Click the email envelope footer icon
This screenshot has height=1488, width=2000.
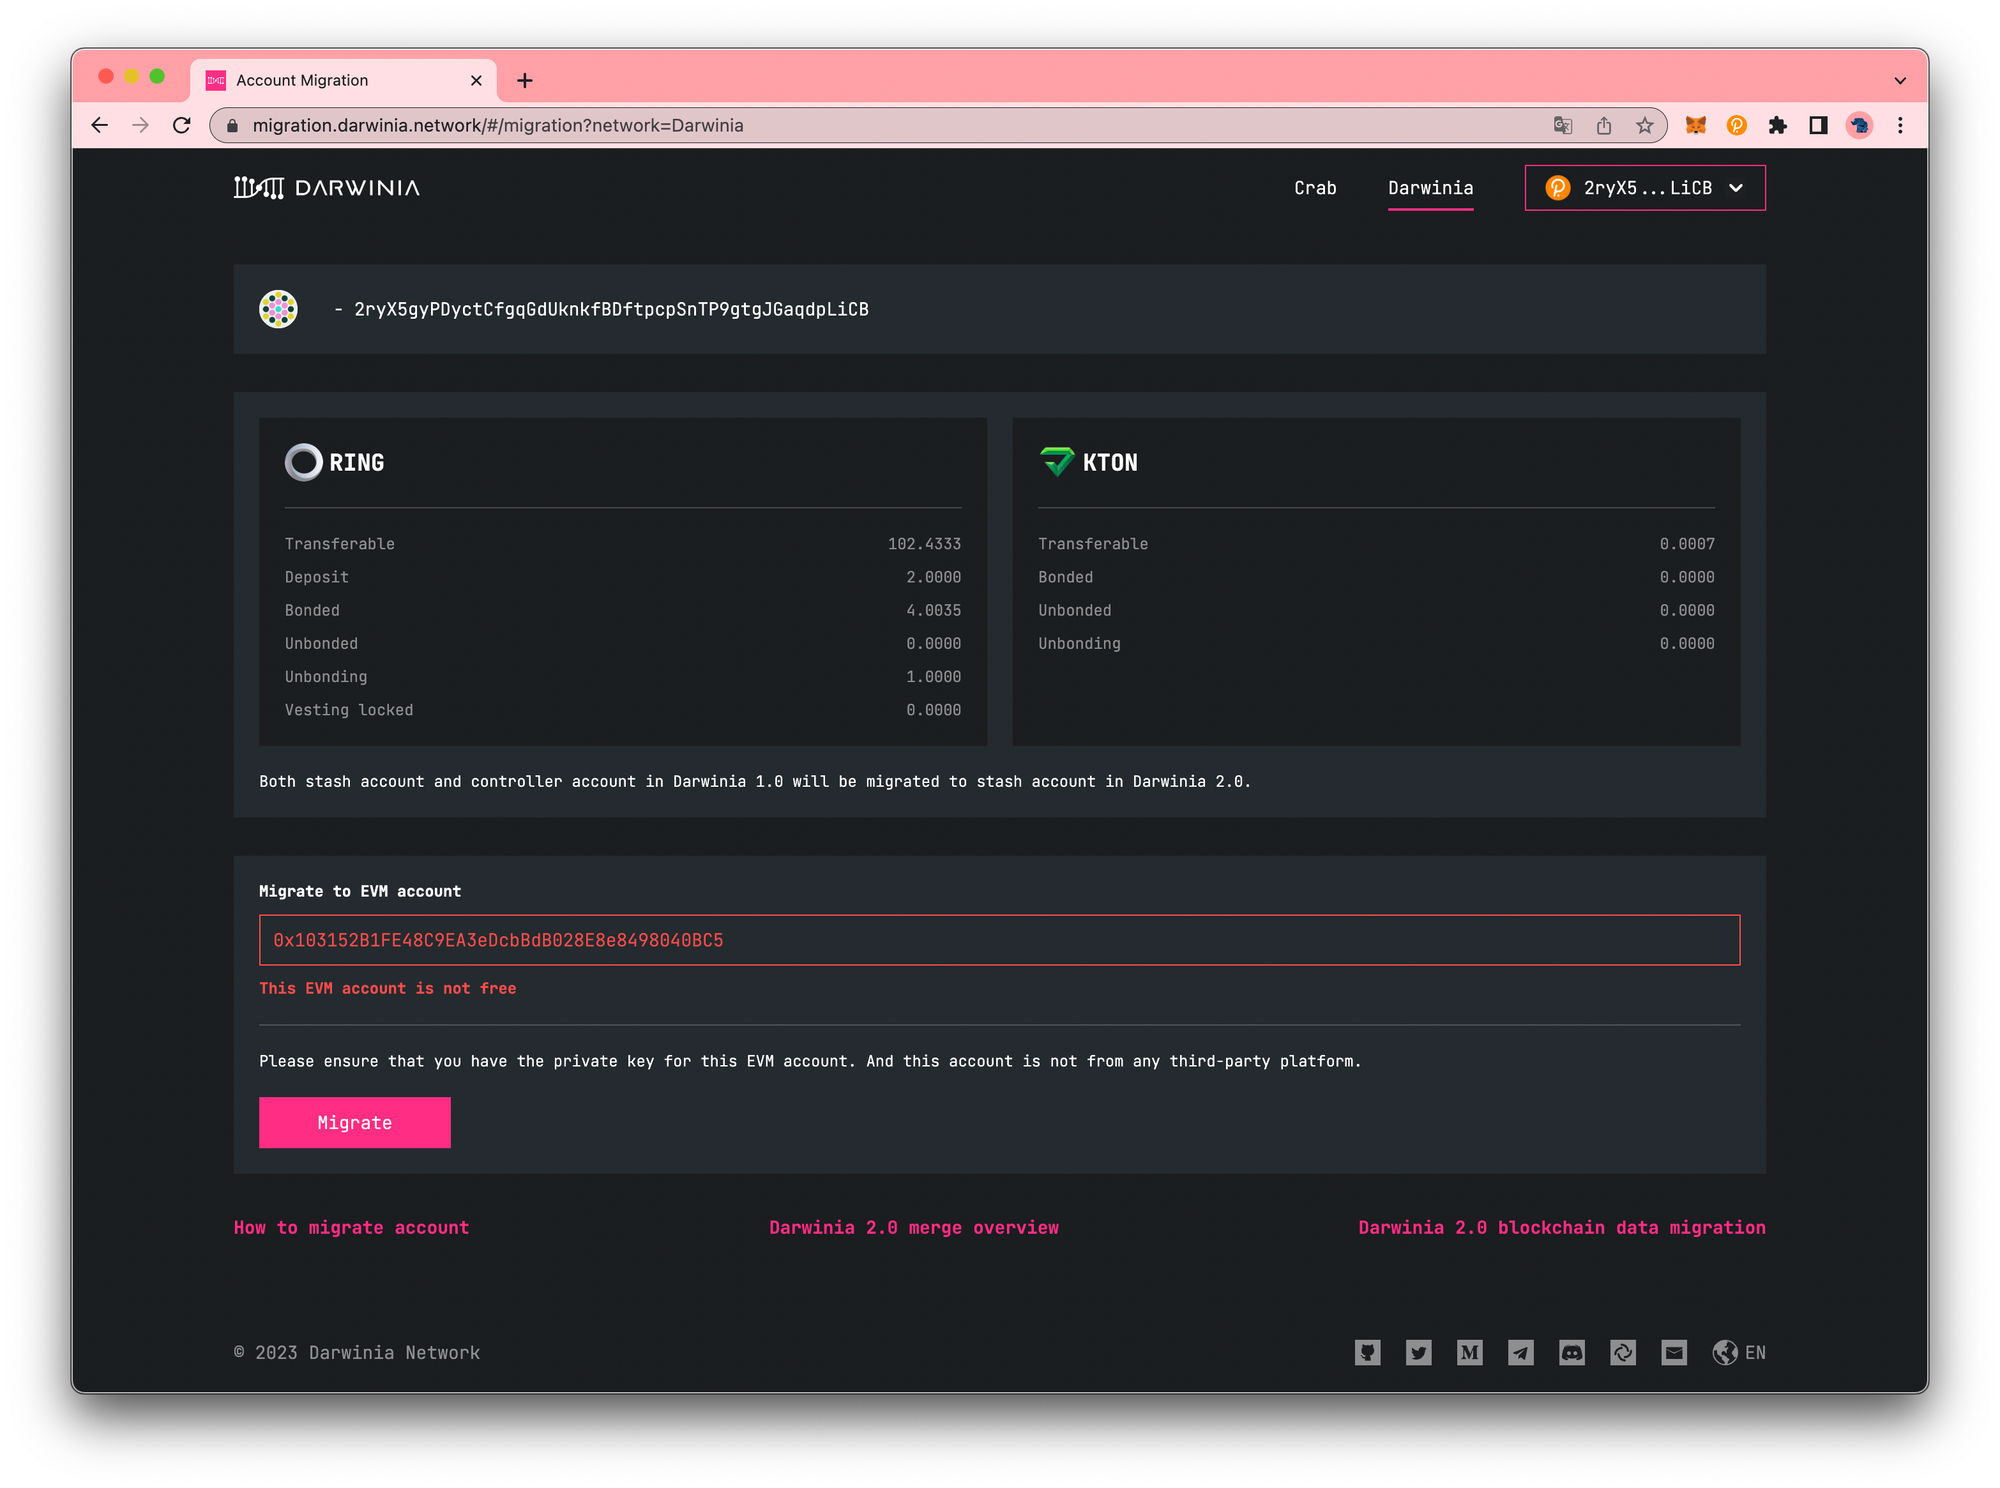(x=1673, y=1353)
